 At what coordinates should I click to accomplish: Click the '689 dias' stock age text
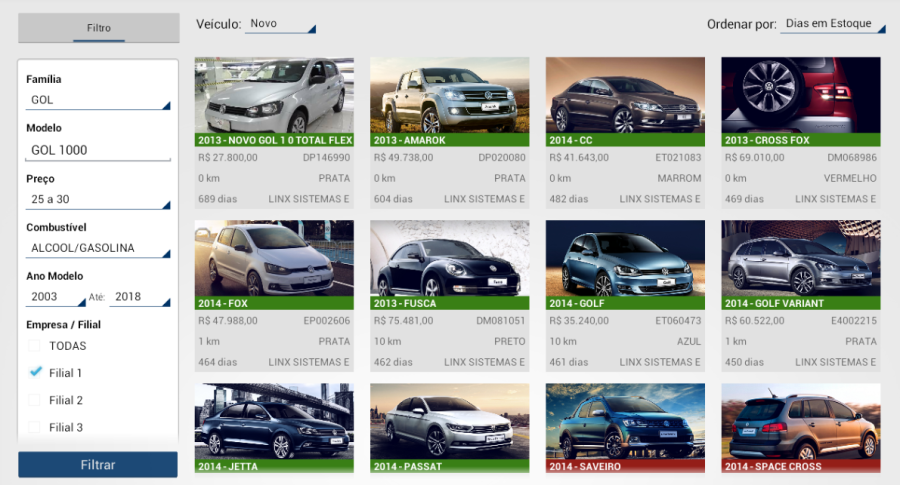pyautogui.click(x=218, y=199)
